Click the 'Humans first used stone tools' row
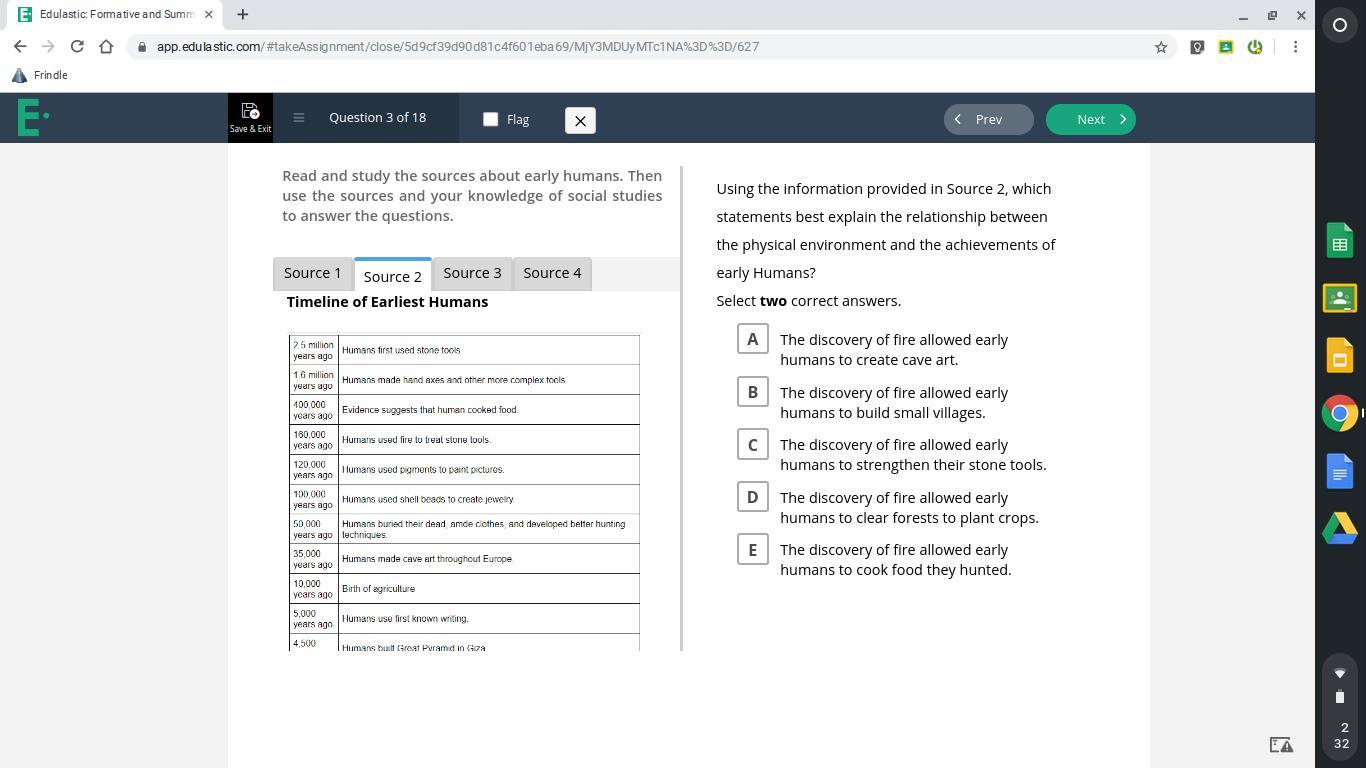1366x768 pixels. 464,350
